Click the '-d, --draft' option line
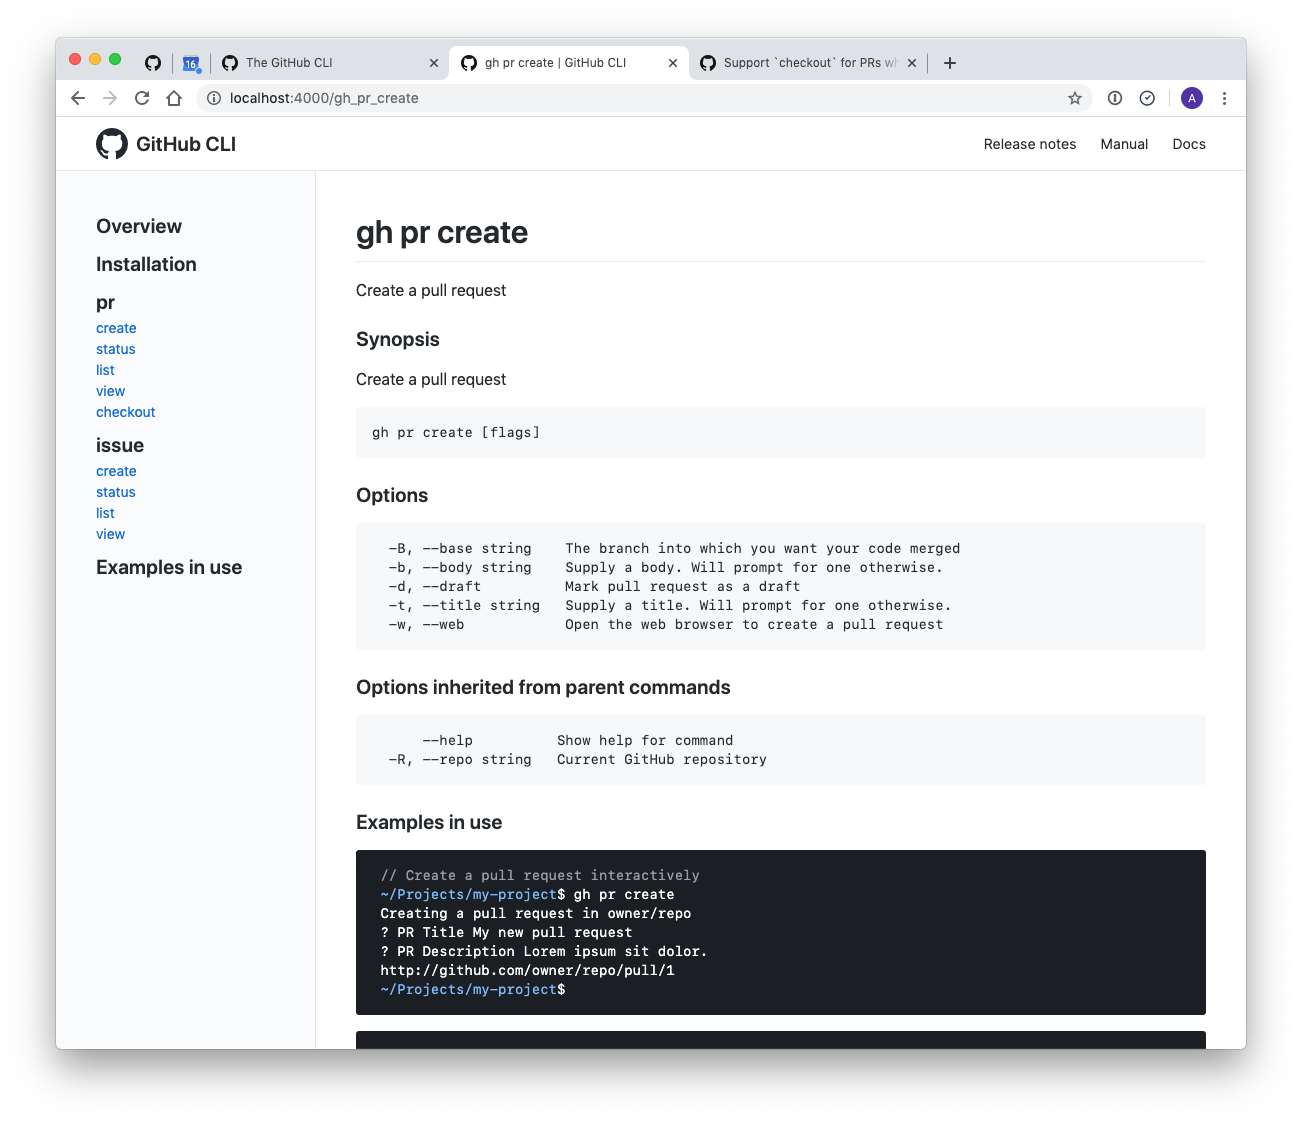Viewport: 1302px width, 1123px height. pyautogui.click(x=594, y=586)
